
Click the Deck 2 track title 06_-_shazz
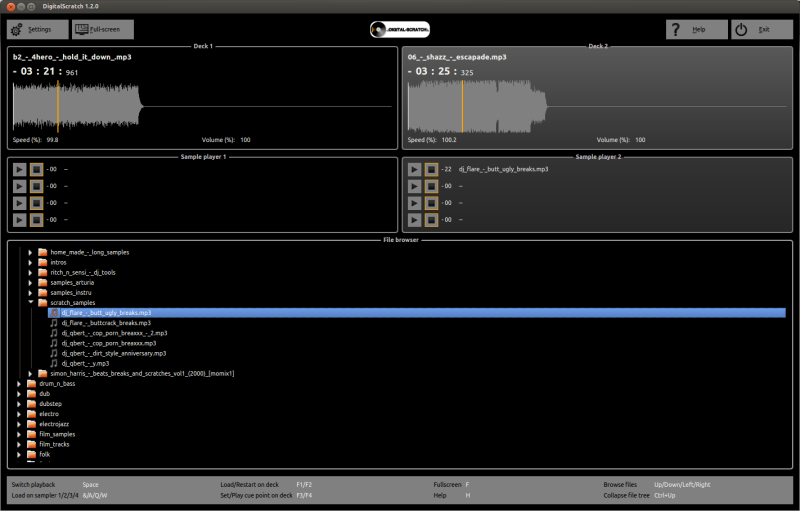[x=457, y=57]
